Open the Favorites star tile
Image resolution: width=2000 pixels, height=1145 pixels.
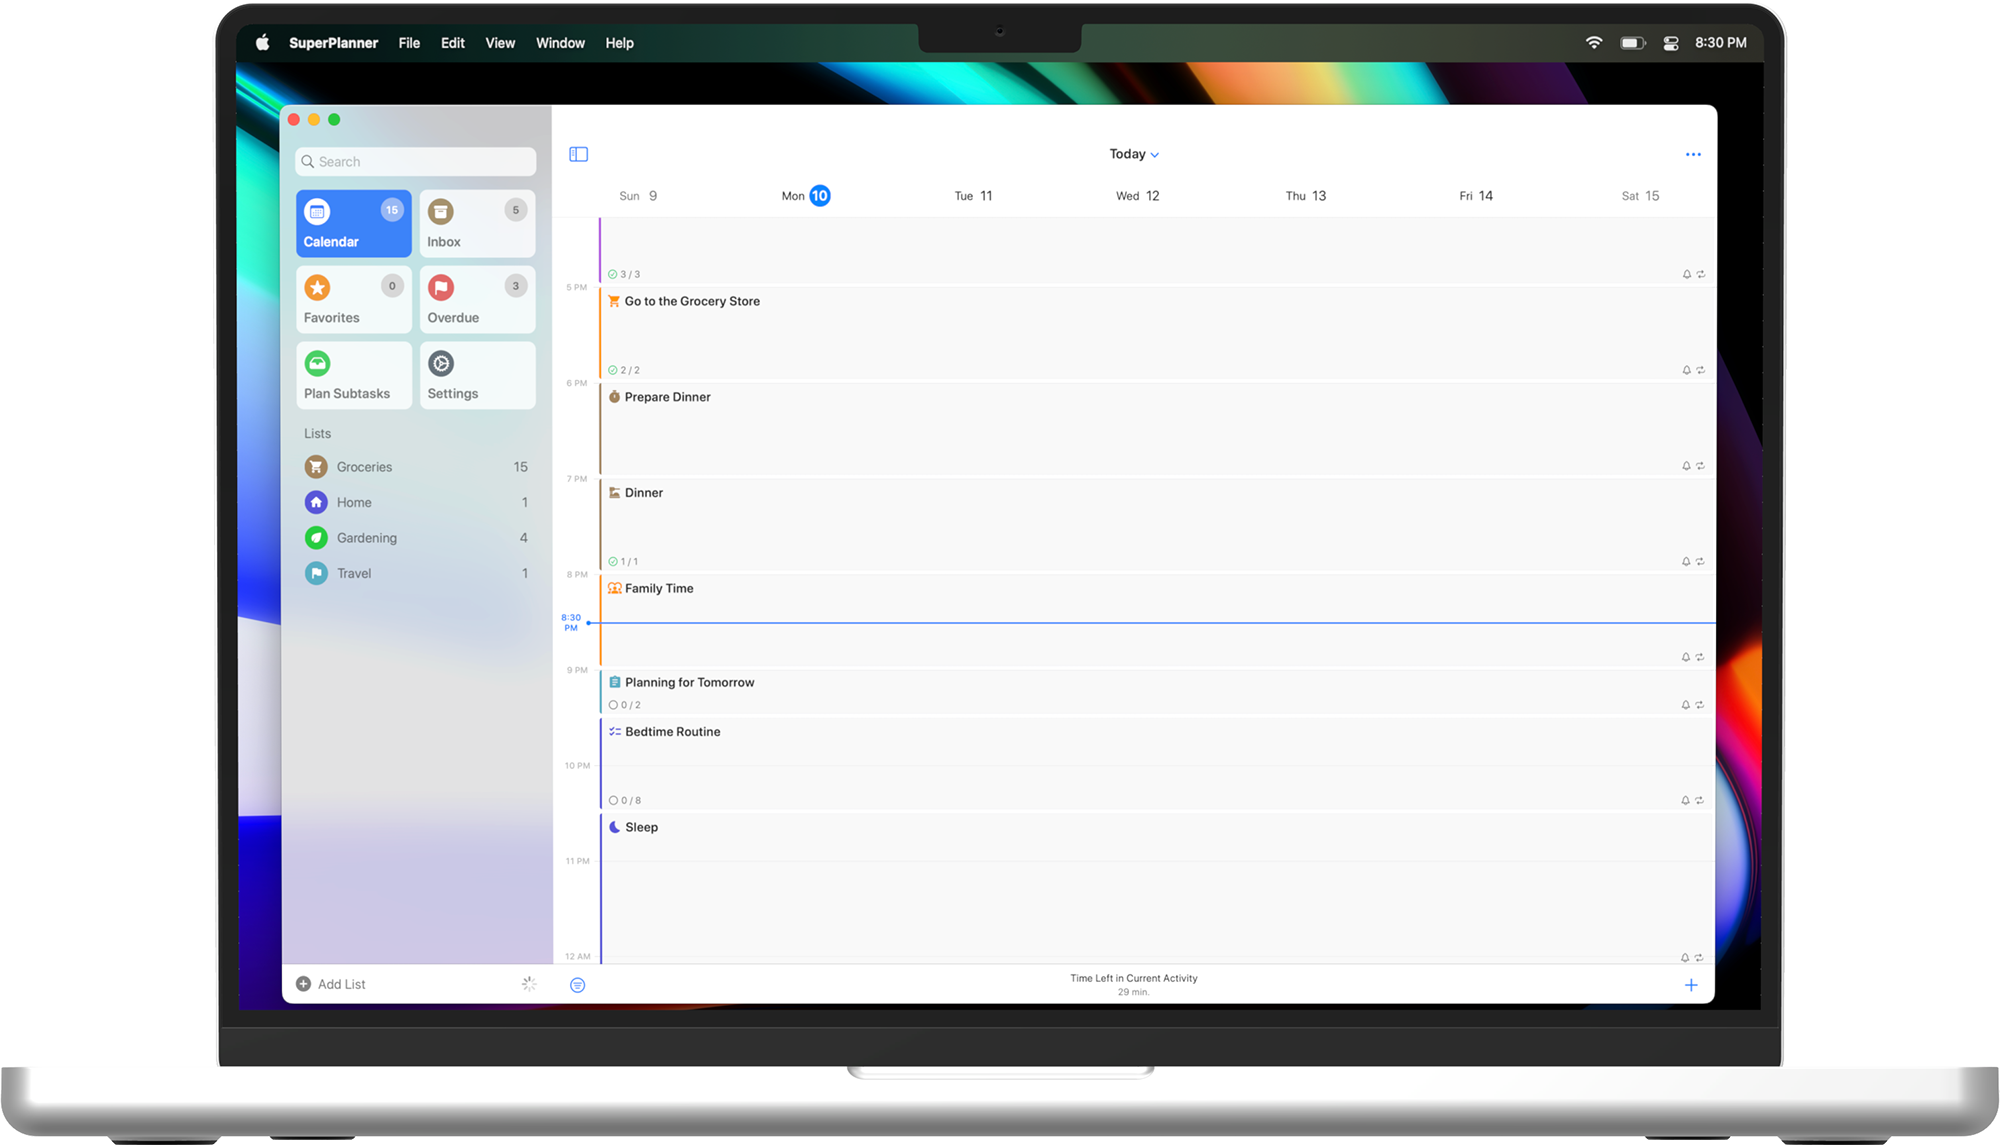pyautogui.click(x=353, y=300)
